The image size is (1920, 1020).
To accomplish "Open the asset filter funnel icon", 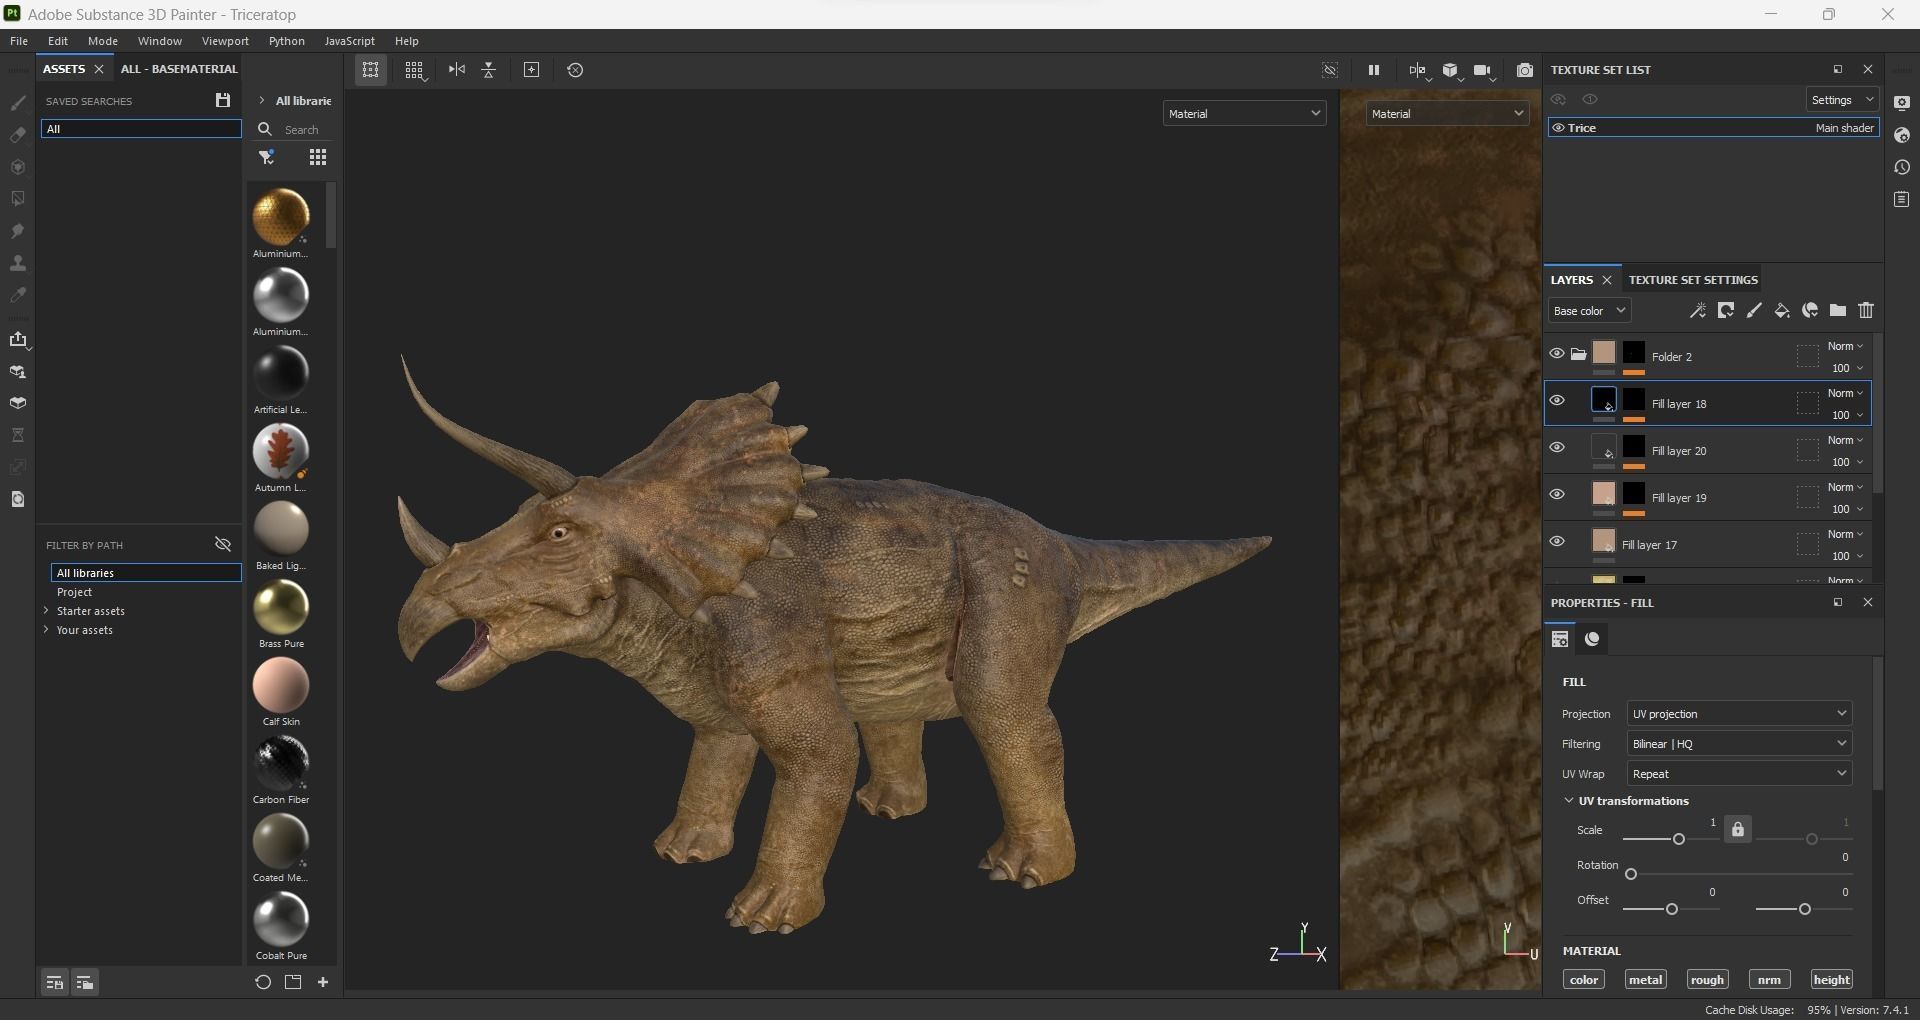I will (x=267, y=157).
